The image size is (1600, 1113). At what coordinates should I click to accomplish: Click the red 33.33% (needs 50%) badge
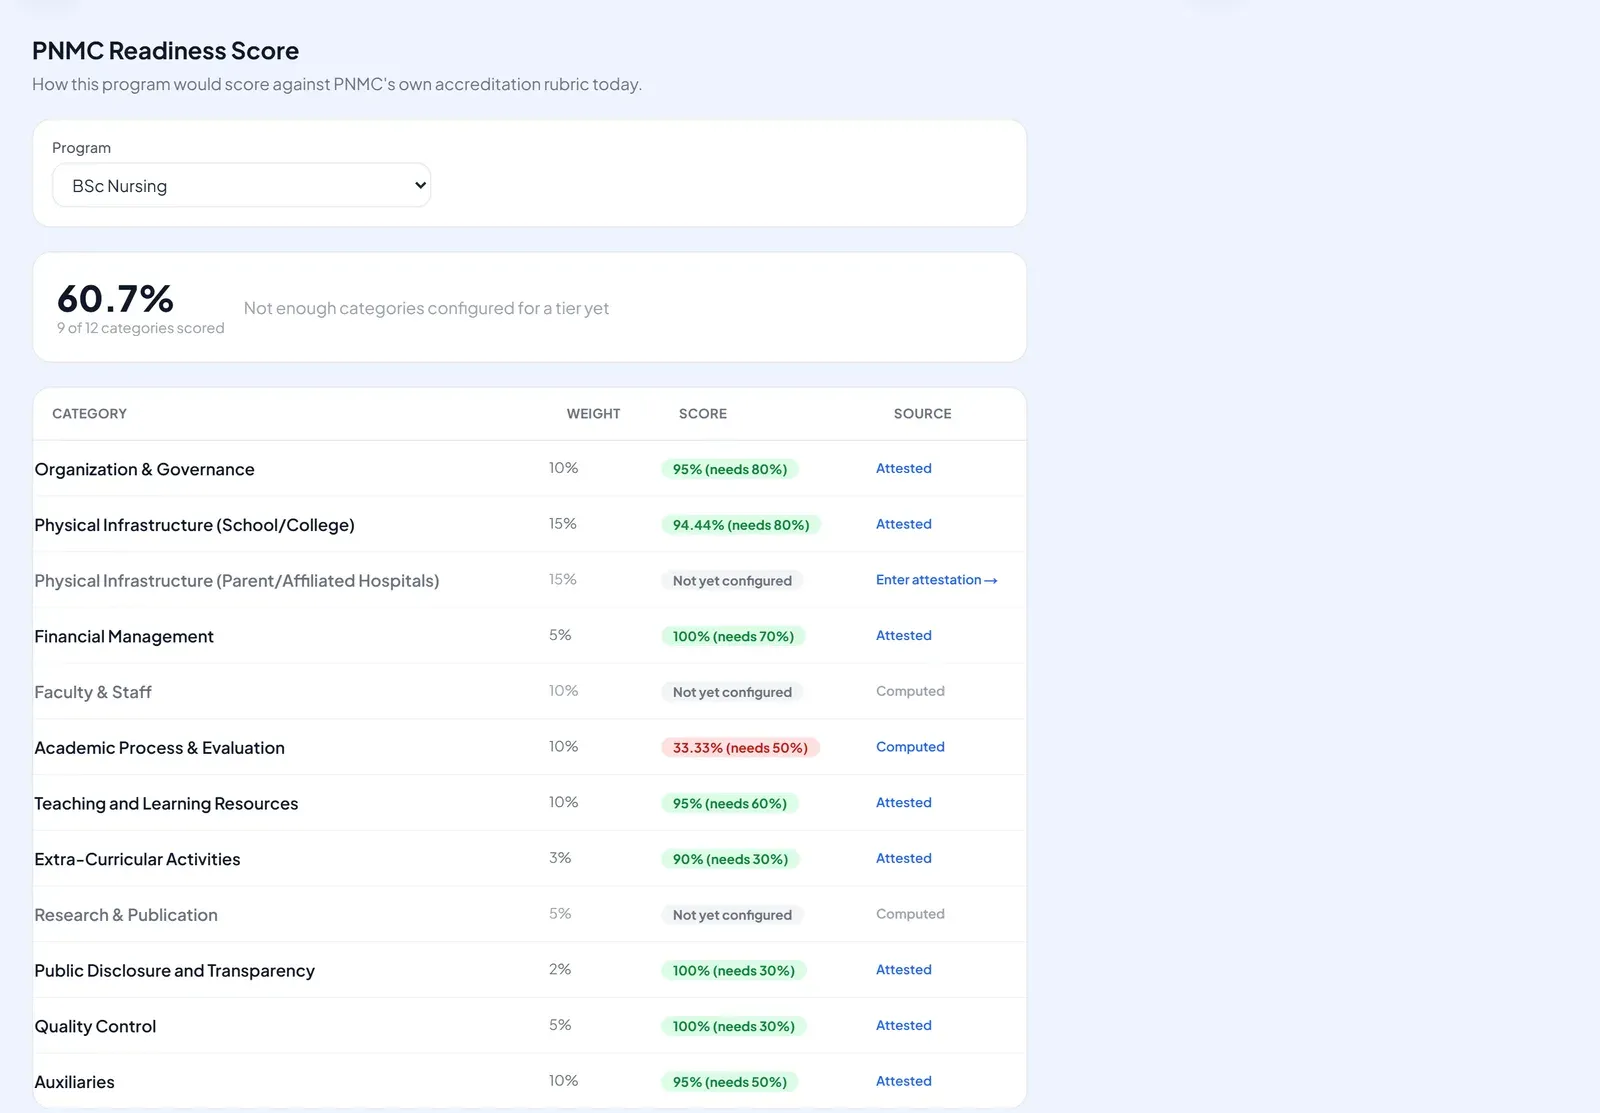[740, 748]
